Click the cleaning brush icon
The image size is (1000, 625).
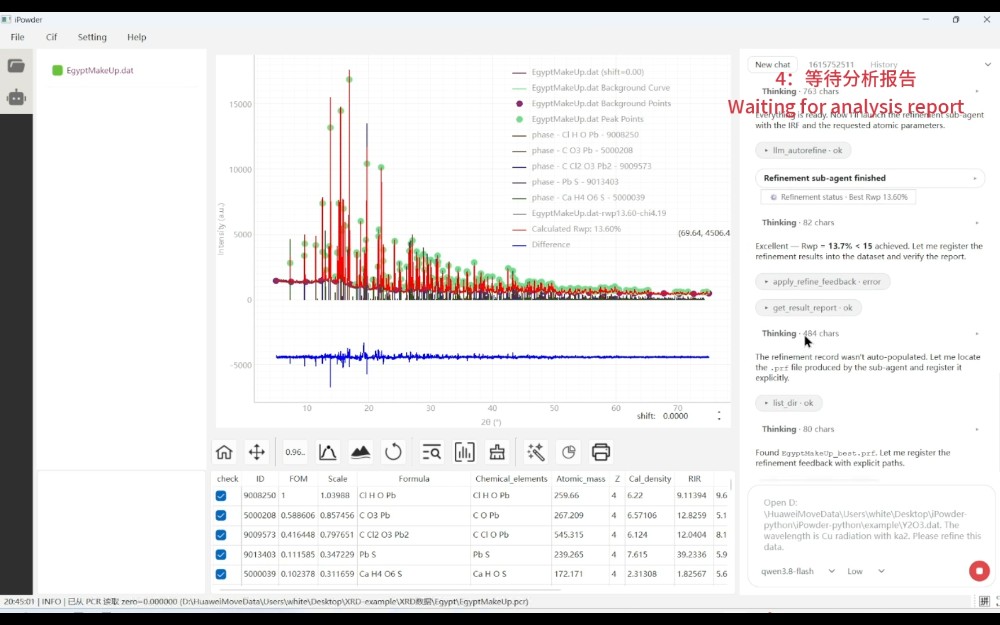(497, 452)
